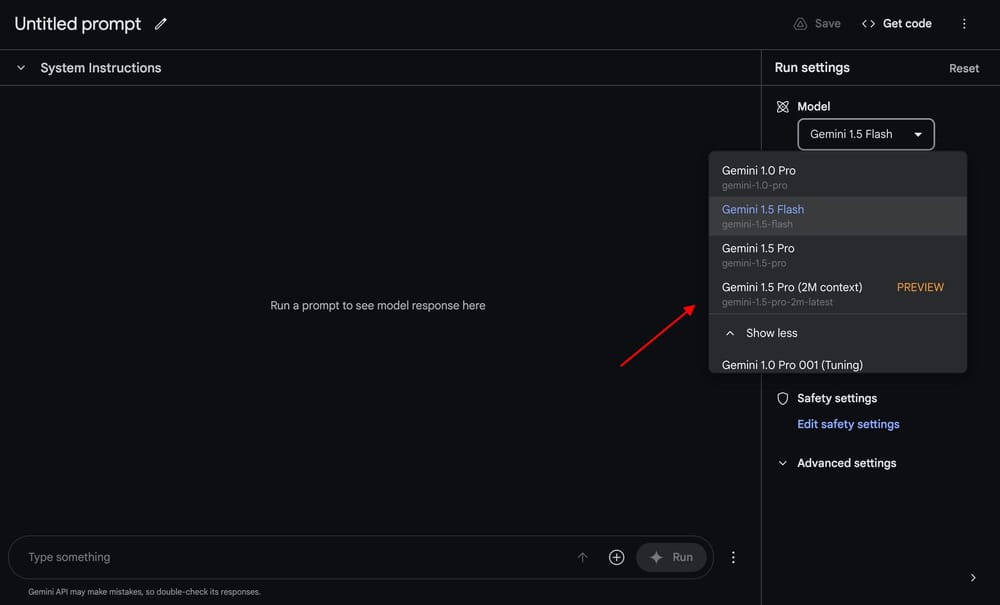Click the plus icon to add media

pos(616,557)
